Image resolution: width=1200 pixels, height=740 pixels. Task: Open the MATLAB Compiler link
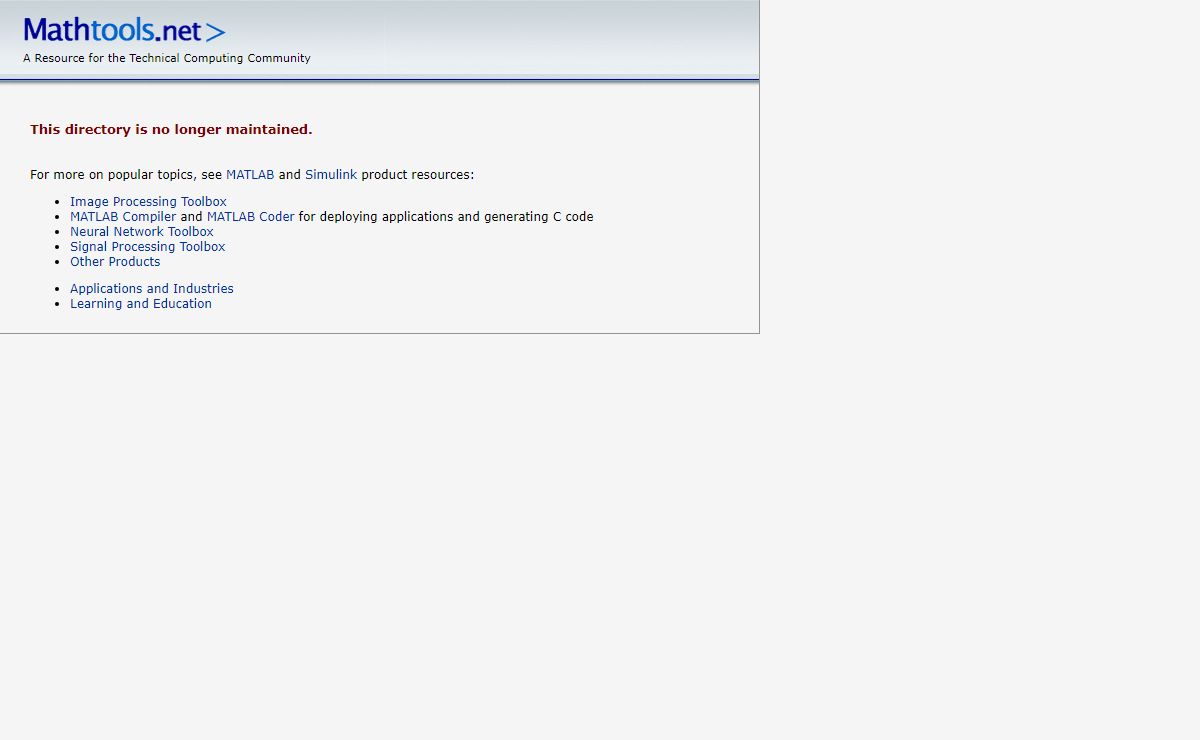point(123,217)
